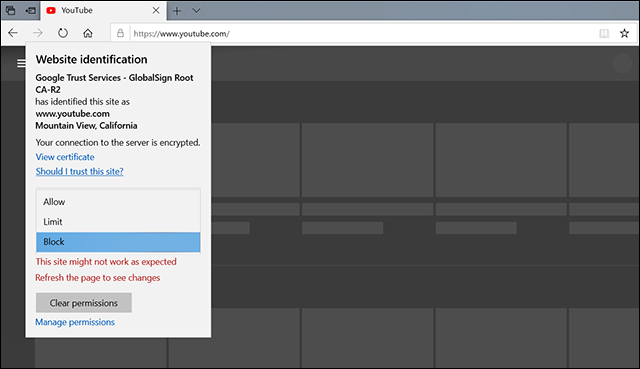640x369 pixels.
Task: Click the lock icon in address bar
Action: (120, 33)
